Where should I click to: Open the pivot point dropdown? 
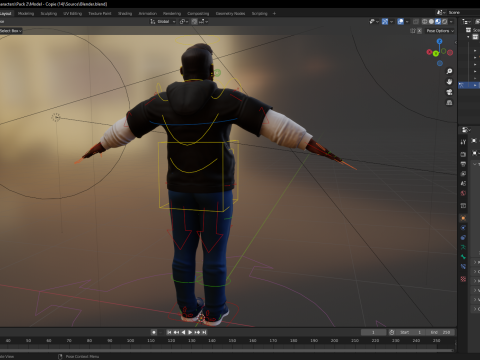click(x=184, y=22)
